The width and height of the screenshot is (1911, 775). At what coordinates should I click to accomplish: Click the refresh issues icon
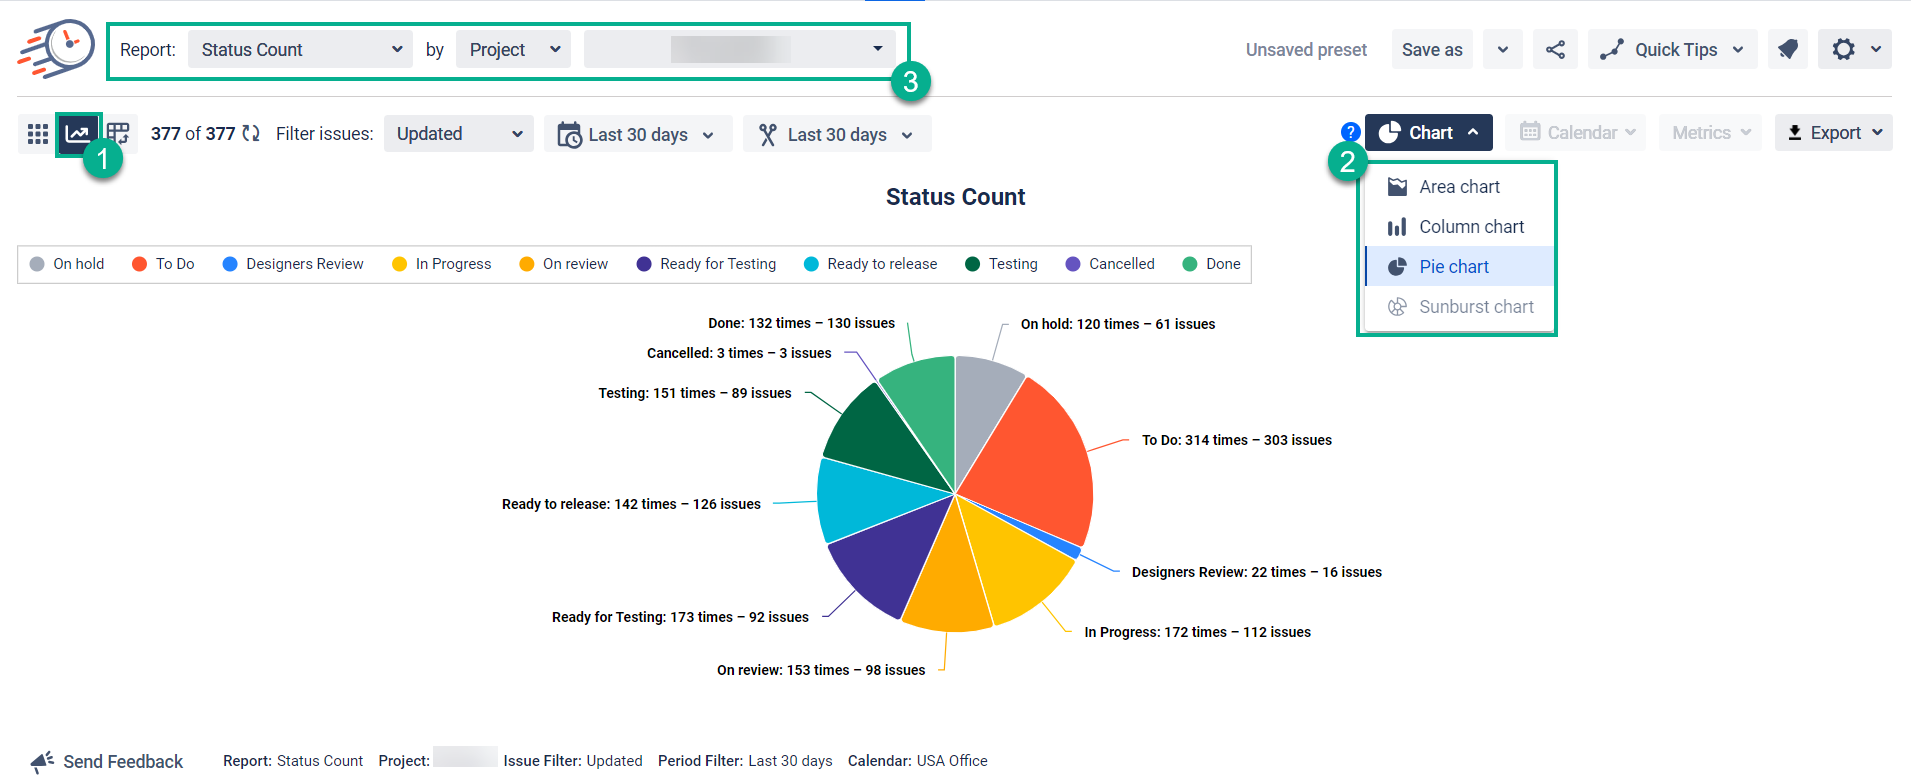[251, 133]
